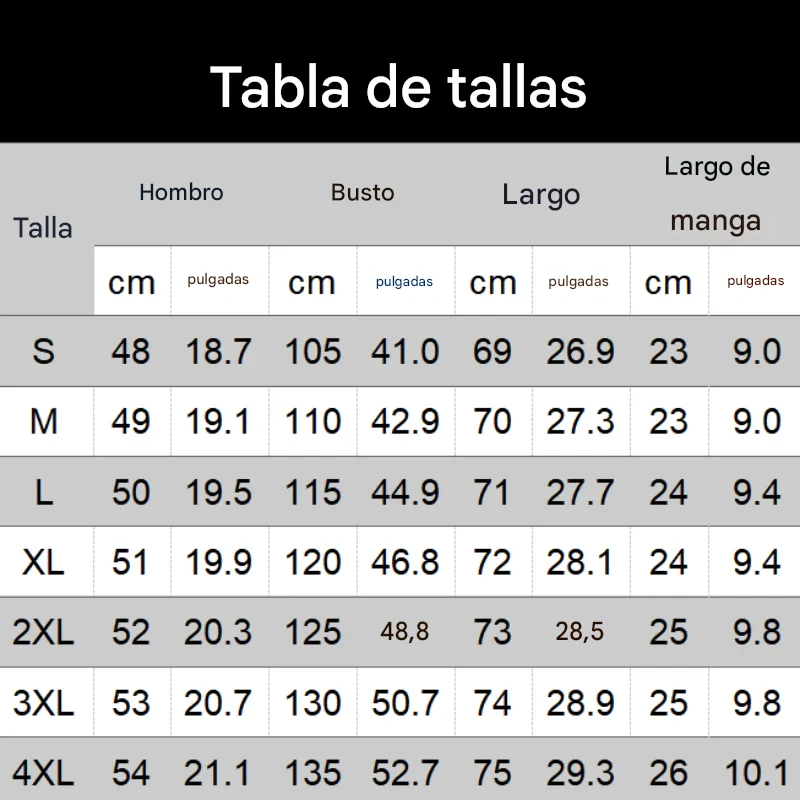Click the Hombro column header
Viewport: 800px width, 800px height.
click(x=181, y=192)
